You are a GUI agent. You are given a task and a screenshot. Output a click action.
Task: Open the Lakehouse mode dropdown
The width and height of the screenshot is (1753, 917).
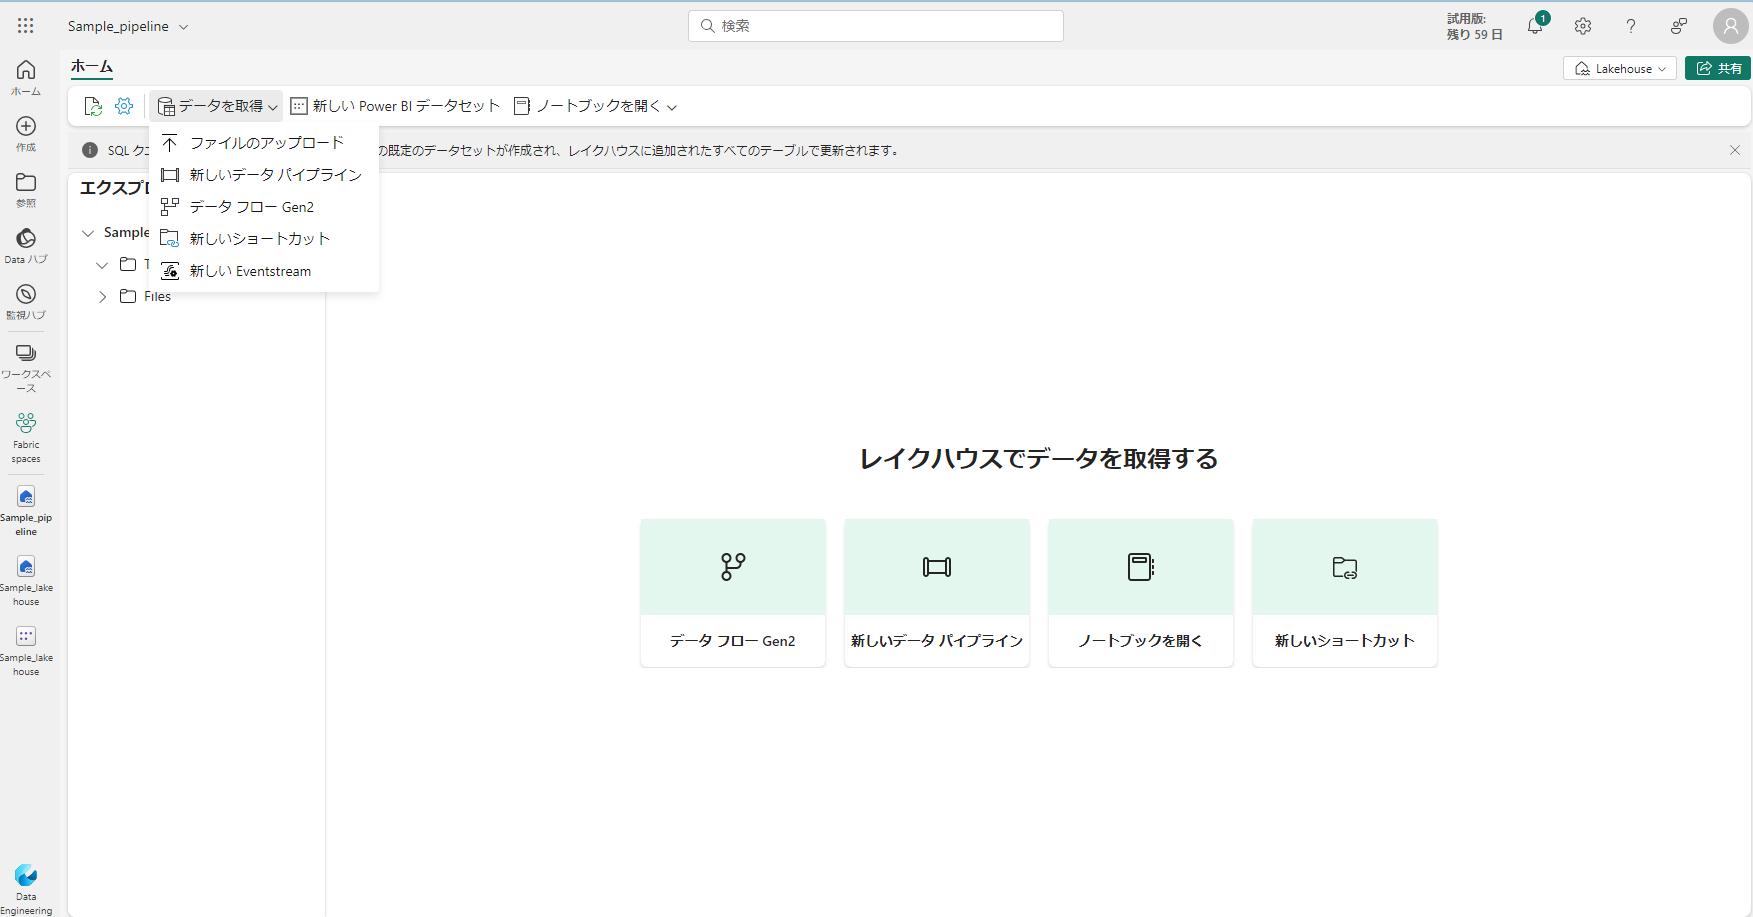tap(1620, 68)
